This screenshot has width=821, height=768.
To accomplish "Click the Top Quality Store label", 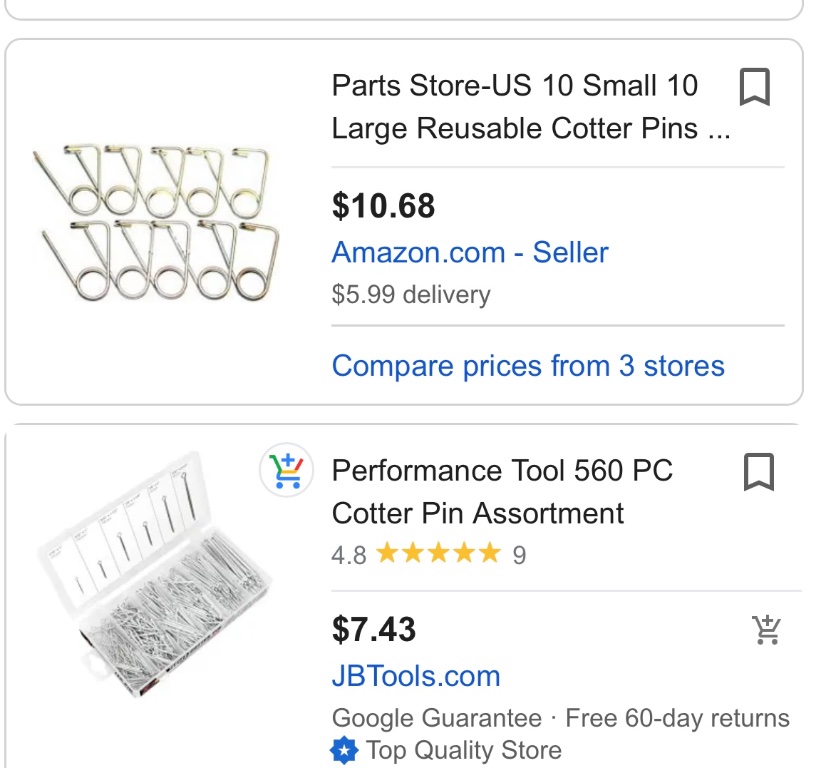I will click(464, 750).
